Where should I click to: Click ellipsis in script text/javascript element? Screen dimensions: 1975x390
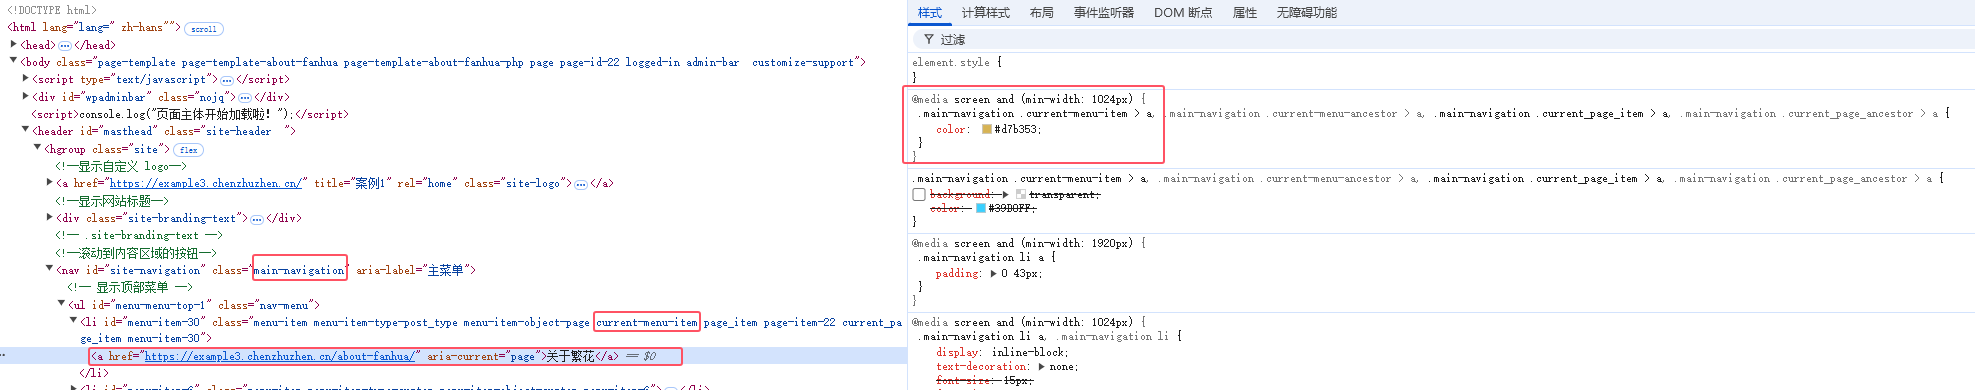tap(227, 80)
